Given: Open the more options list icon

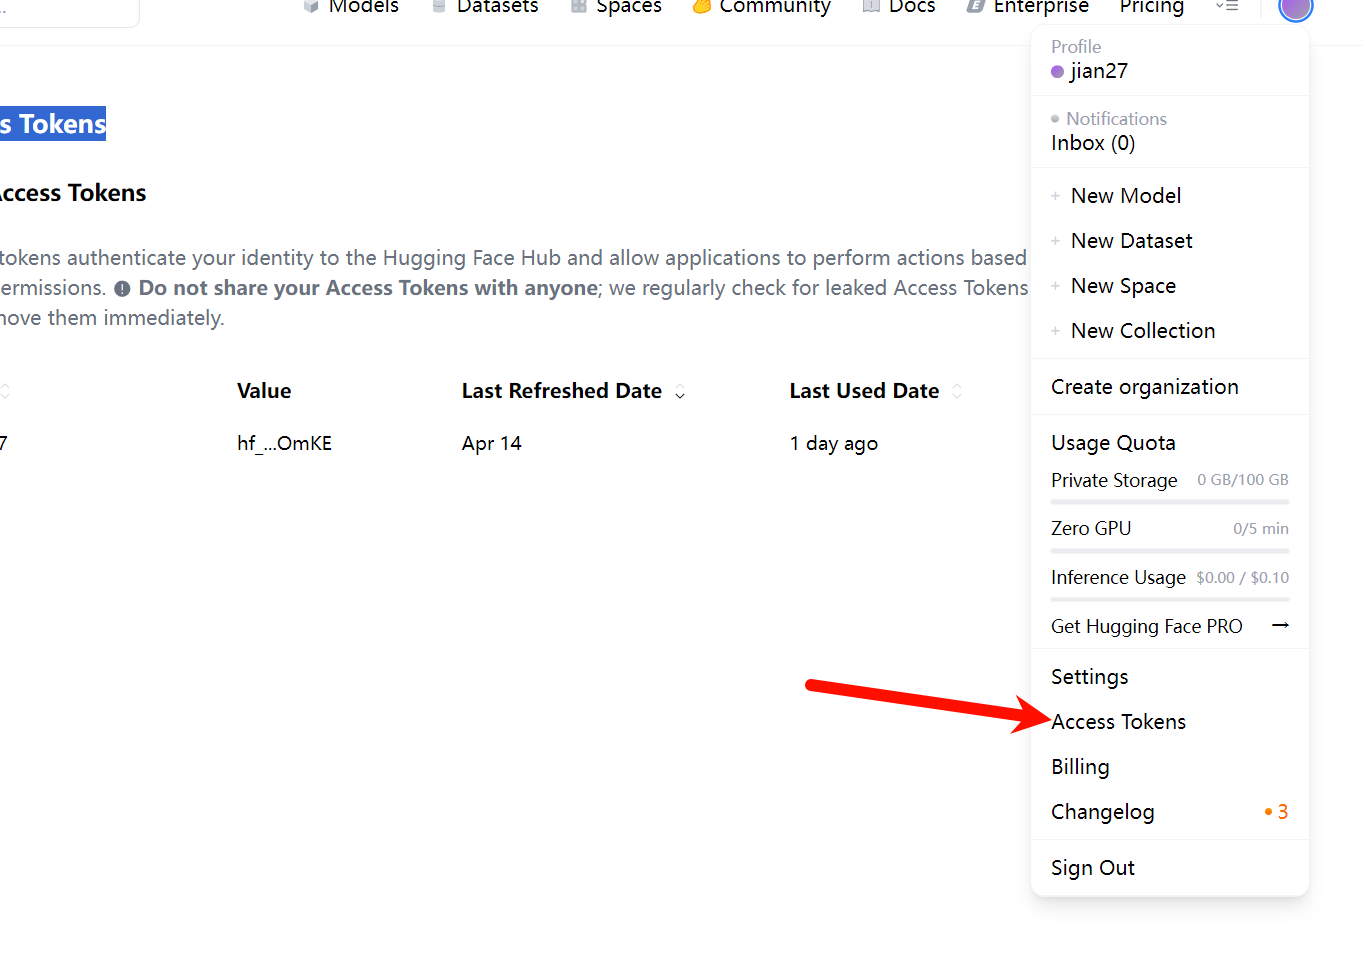Looking at the screenshot, I should pos(1227,6).
